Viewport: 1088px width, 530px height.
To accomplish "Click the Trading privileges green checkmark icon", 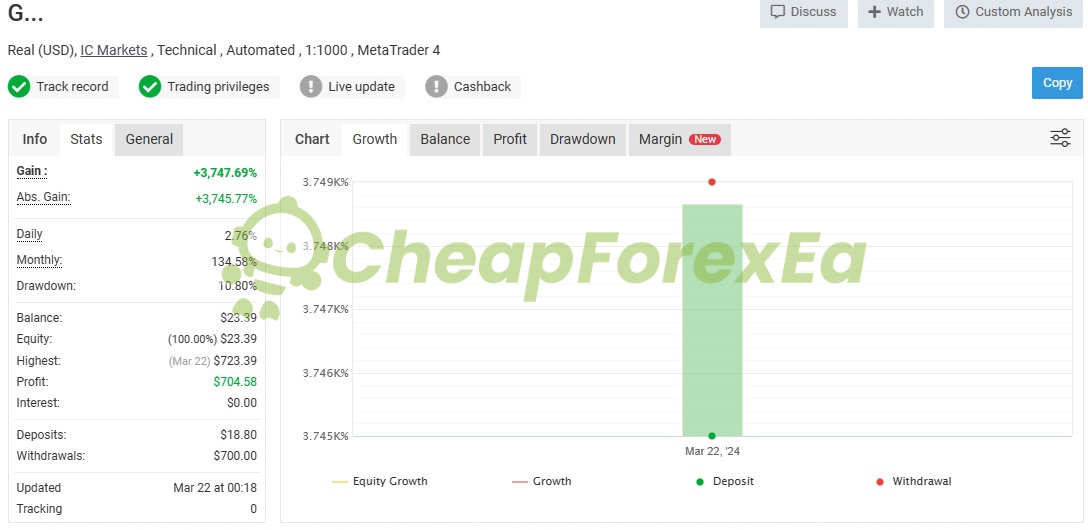I will tap(150, 87).
